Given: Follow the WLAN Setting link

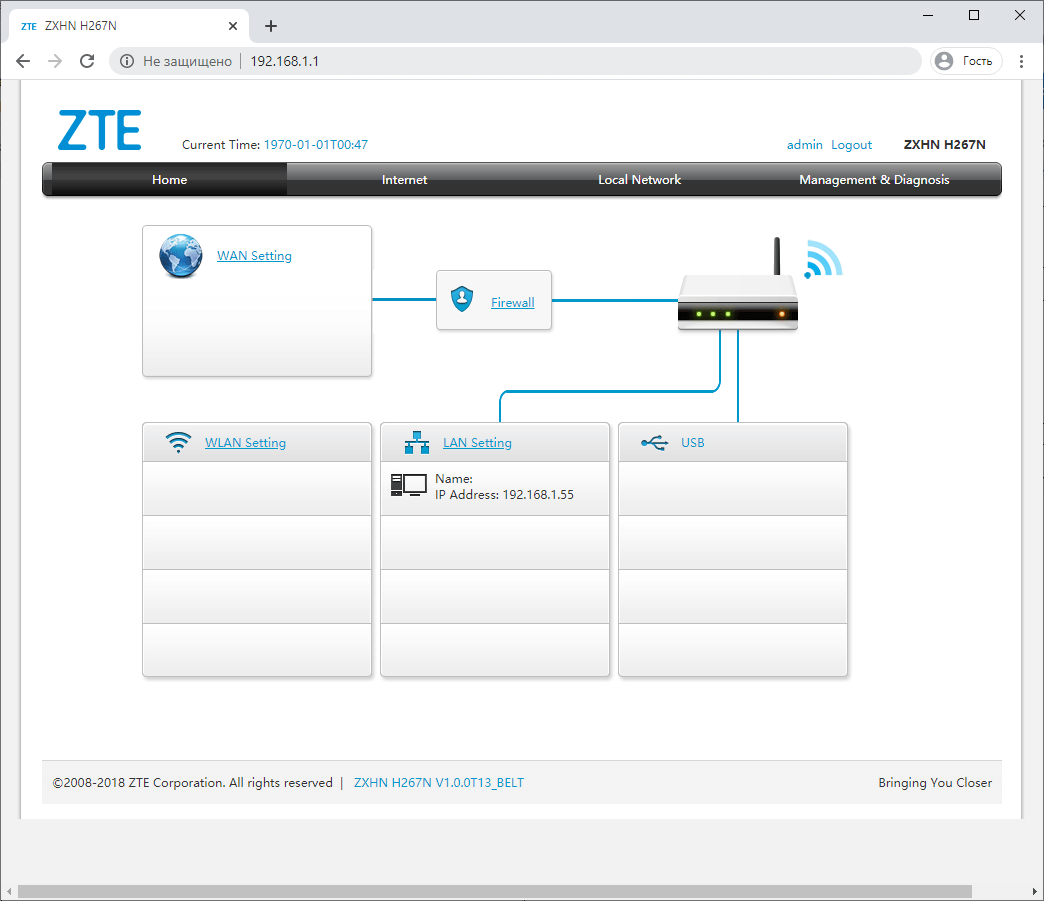Looking at the screenshot, I should [x=245, y=443].
